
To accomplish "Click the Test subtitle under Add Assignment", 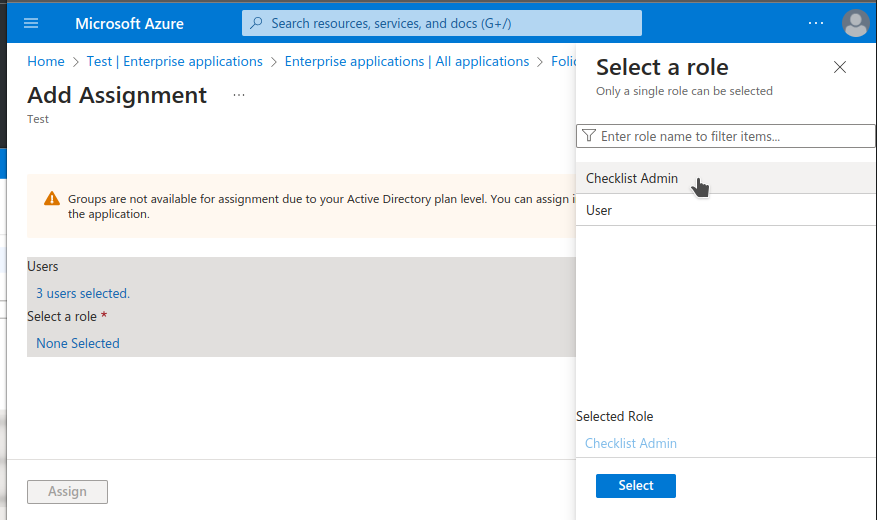I will tap(37, 119).
